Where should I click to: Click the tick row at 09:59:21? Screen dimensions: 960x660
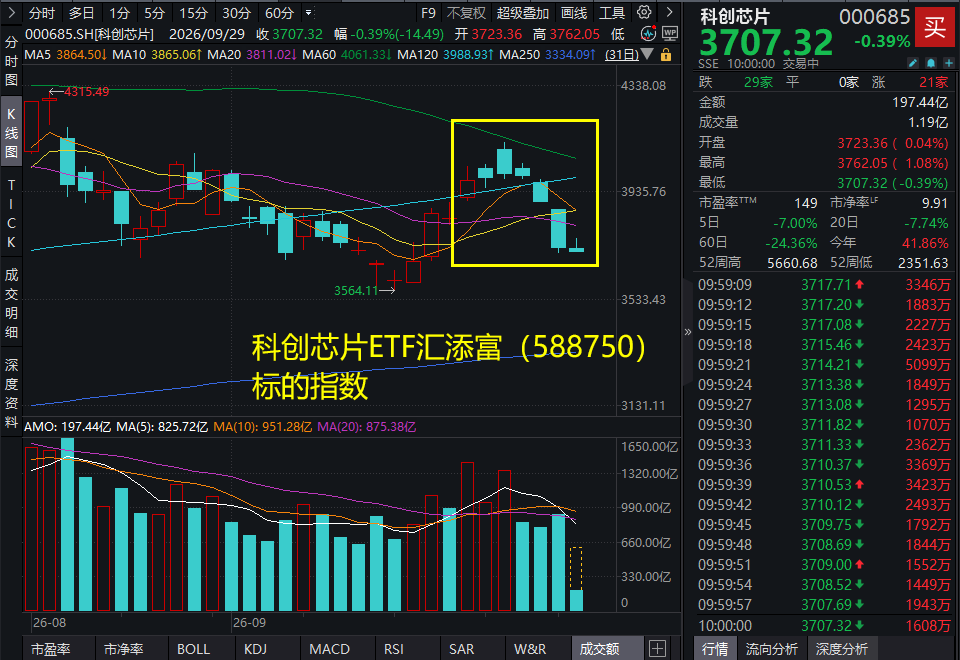click(824, 365)
